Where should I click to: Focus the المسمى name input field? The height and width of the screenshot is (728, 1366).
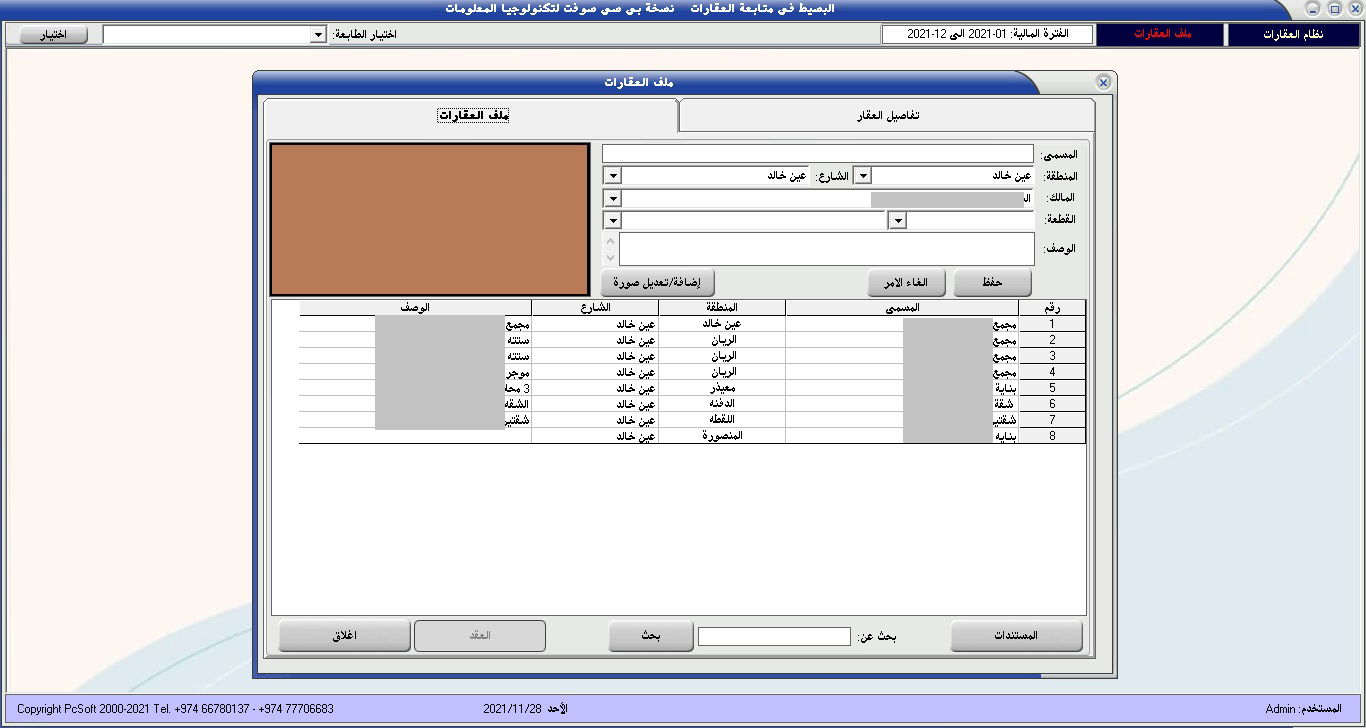pos(817,154)
